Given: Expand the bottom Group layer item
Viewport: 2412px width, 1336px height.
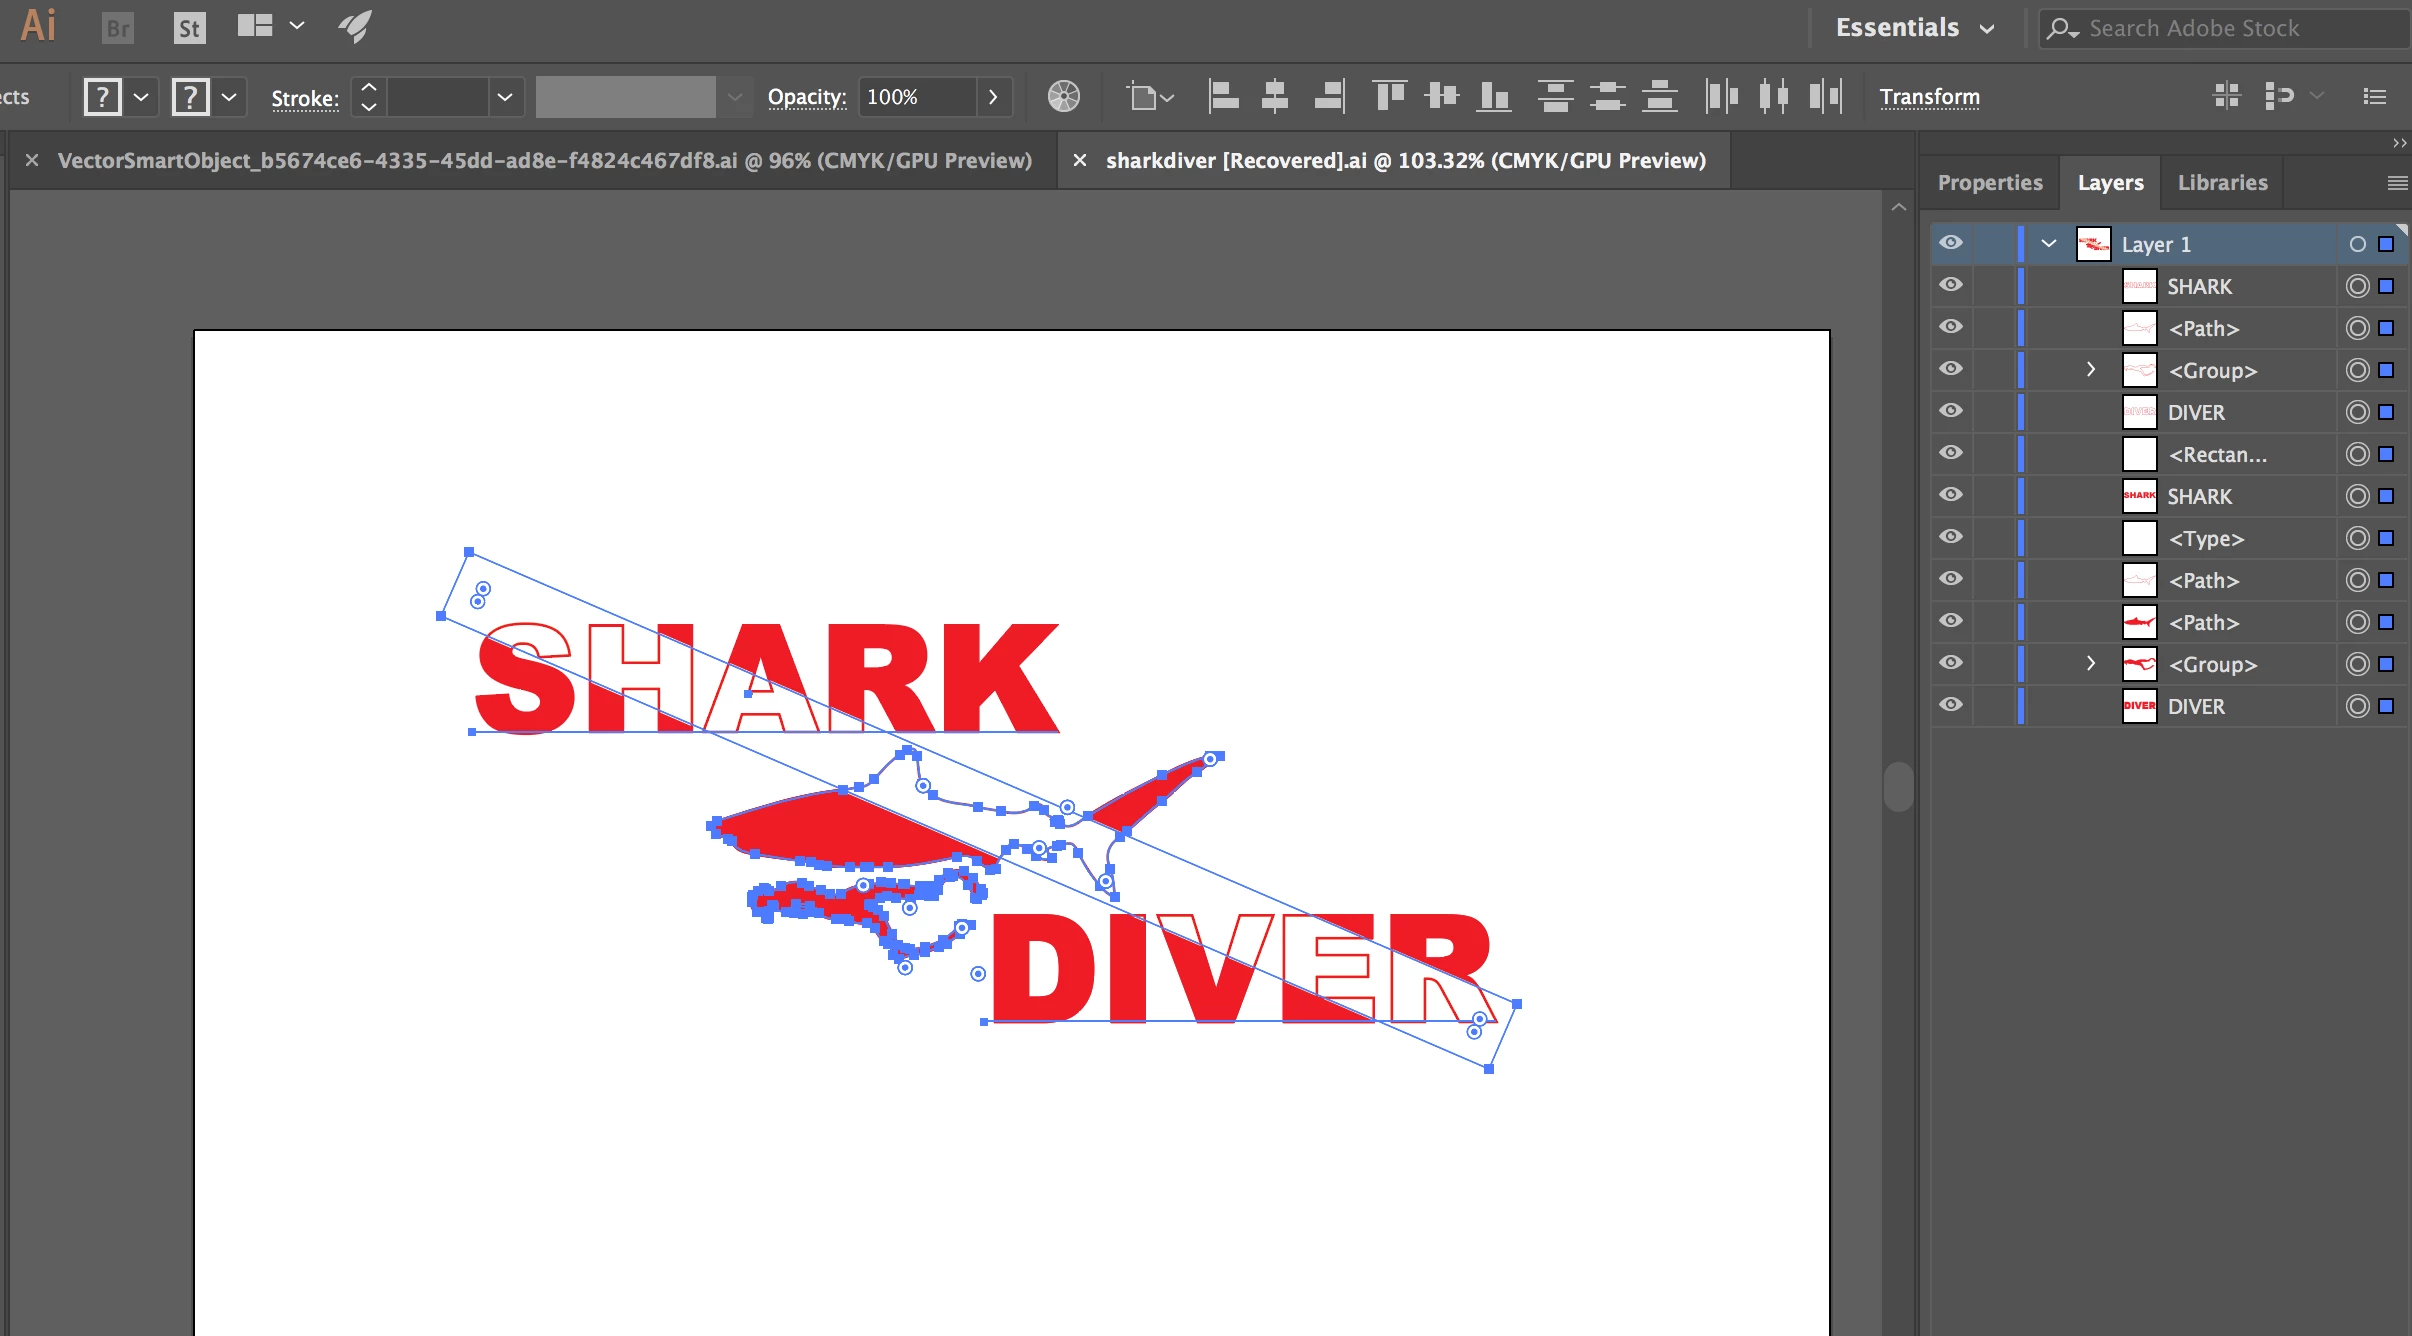Looking at the screenshot, I should (2090, 664).
